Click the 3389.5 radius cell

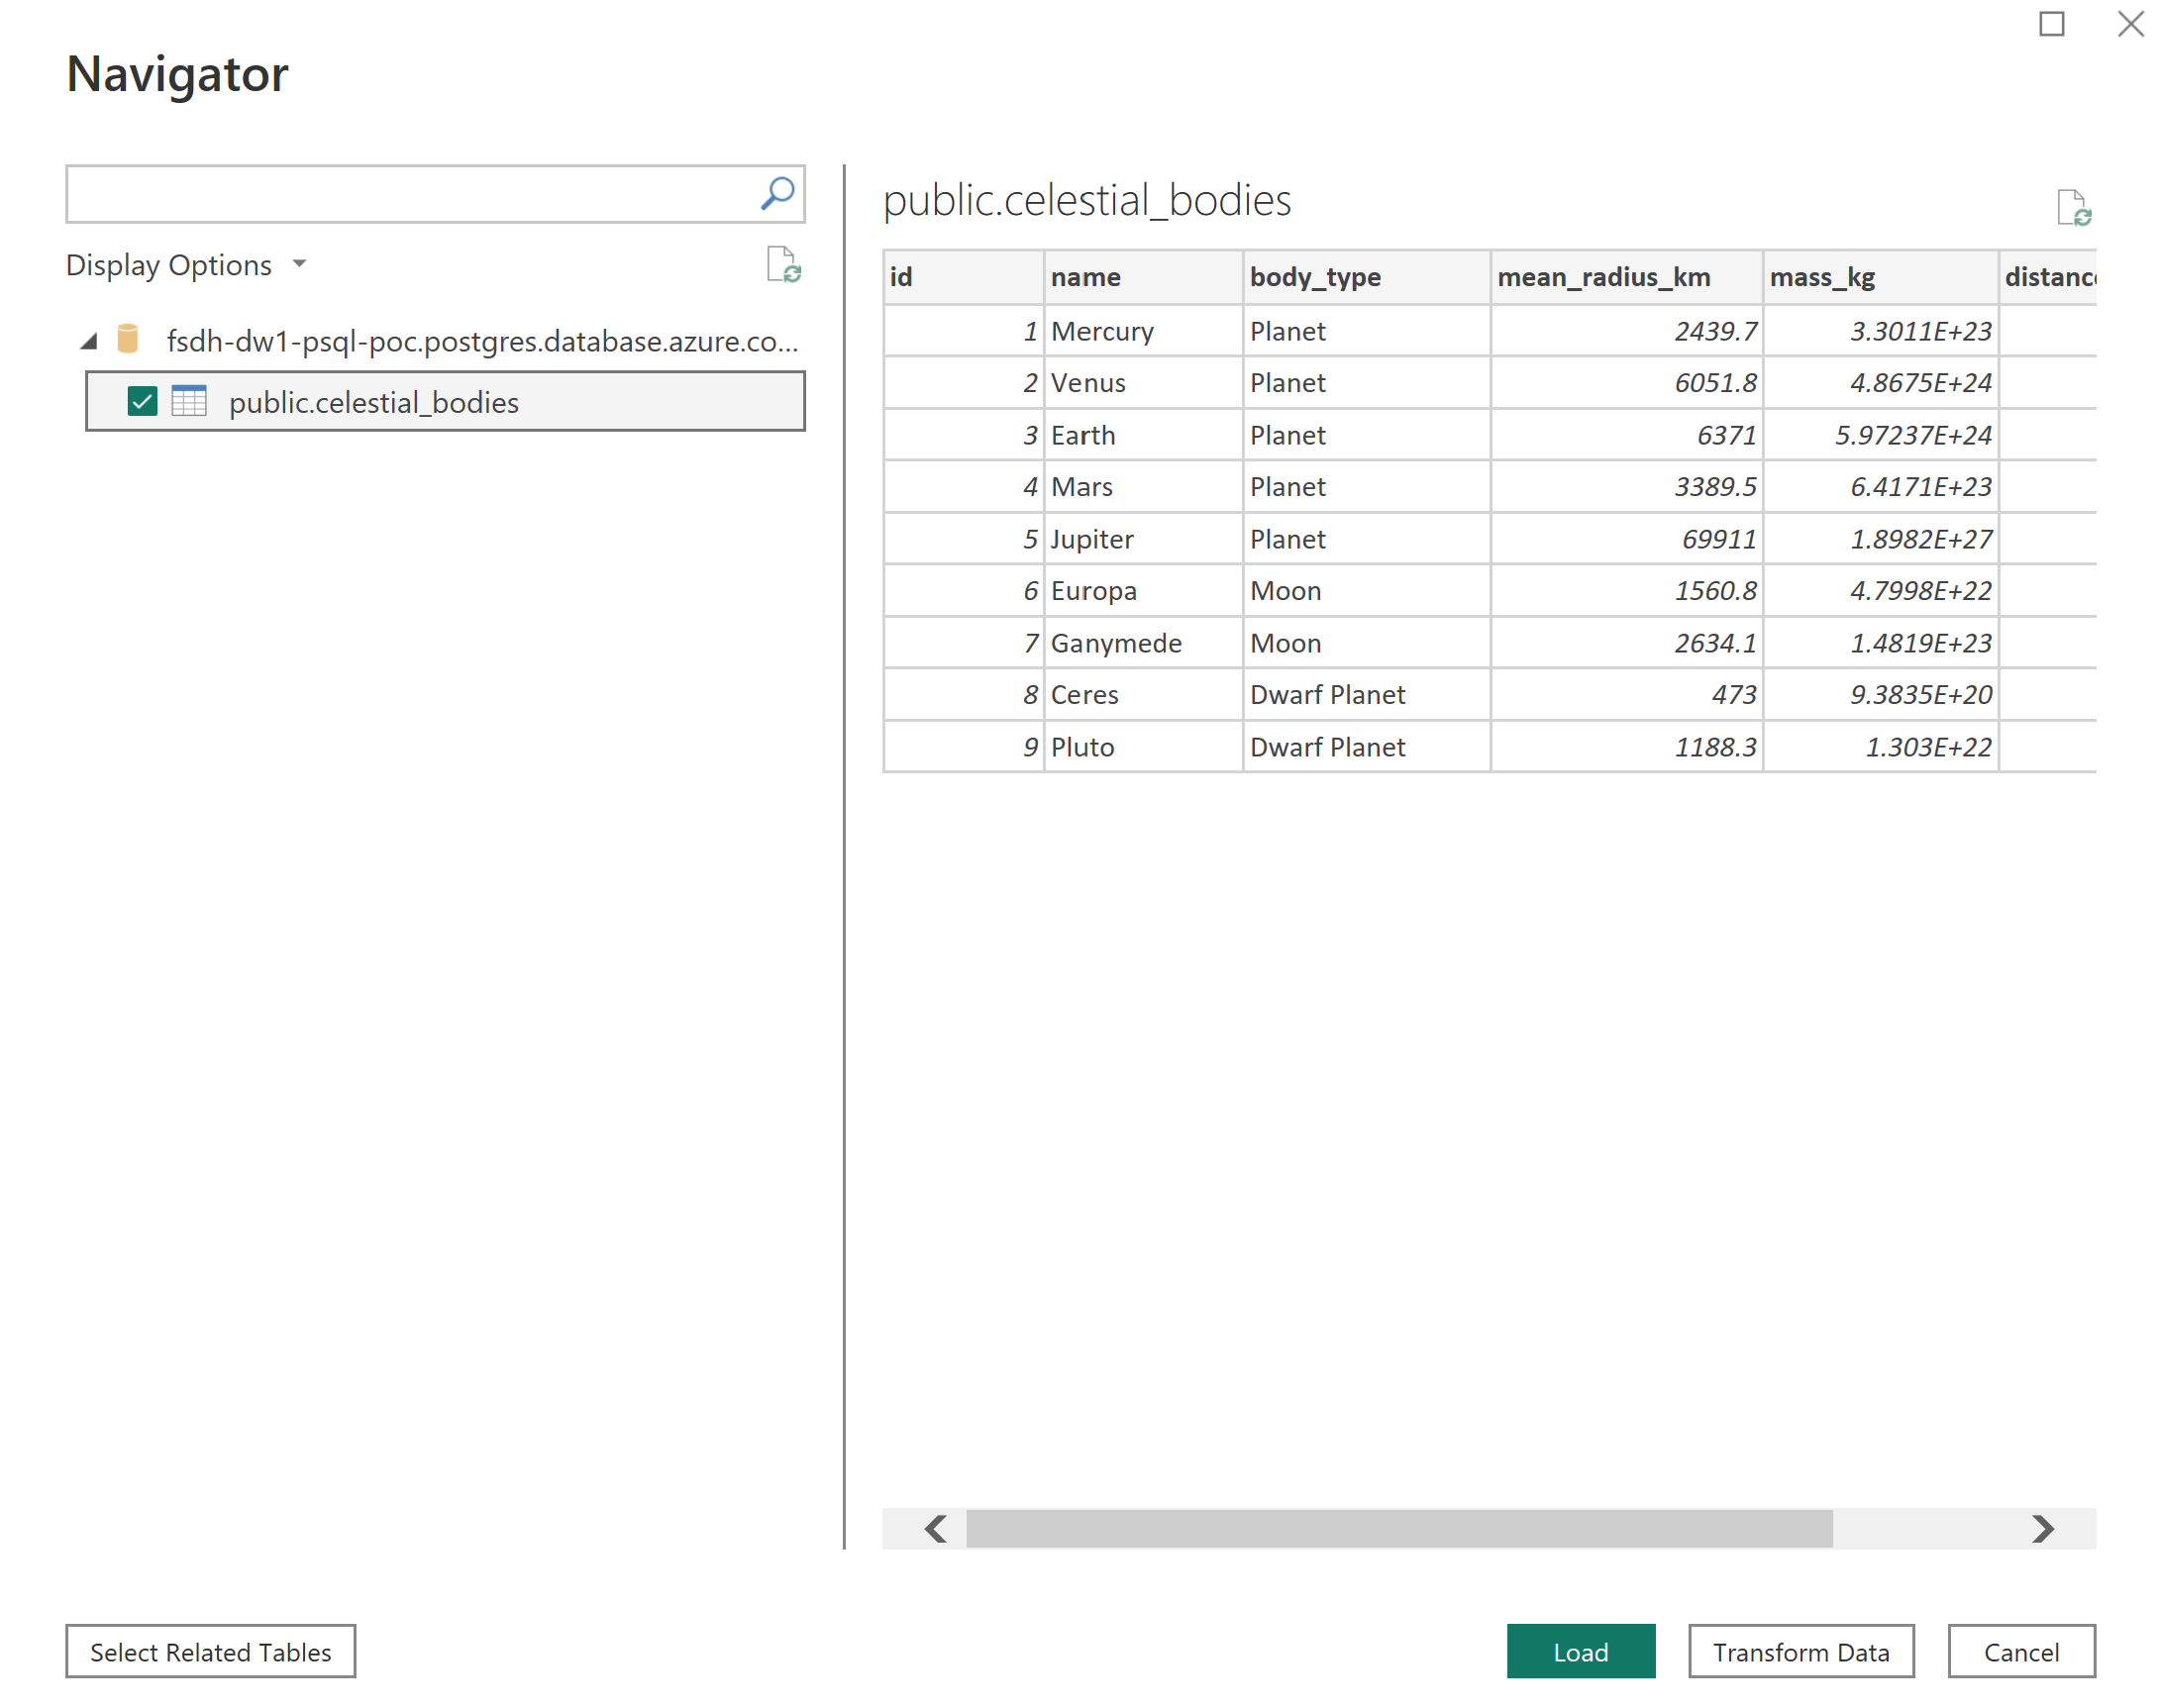coord(1626,487)
